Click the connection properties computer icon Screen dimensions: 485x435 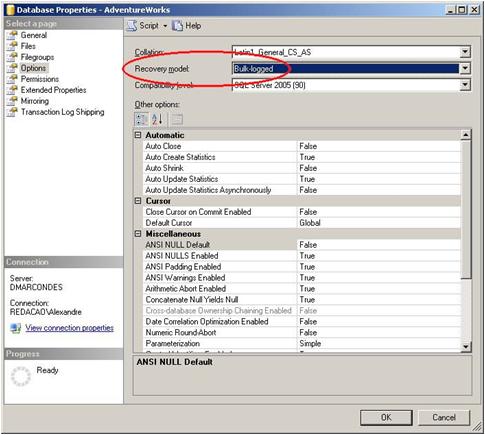15,328
